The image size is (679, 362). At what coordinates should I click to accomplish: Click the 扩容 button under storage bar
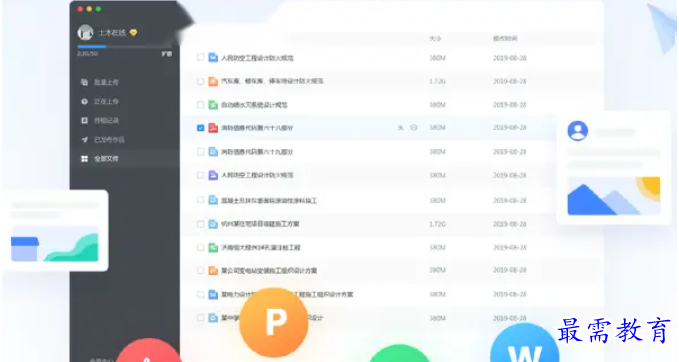point(167,54)
